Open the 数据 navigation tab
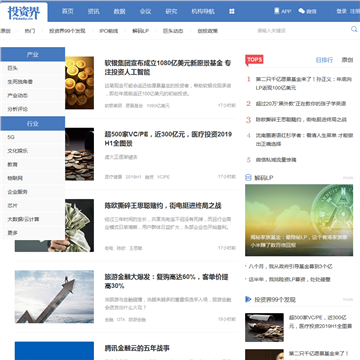The height and width of the screenshot is (360, 360). pos(120,11)
